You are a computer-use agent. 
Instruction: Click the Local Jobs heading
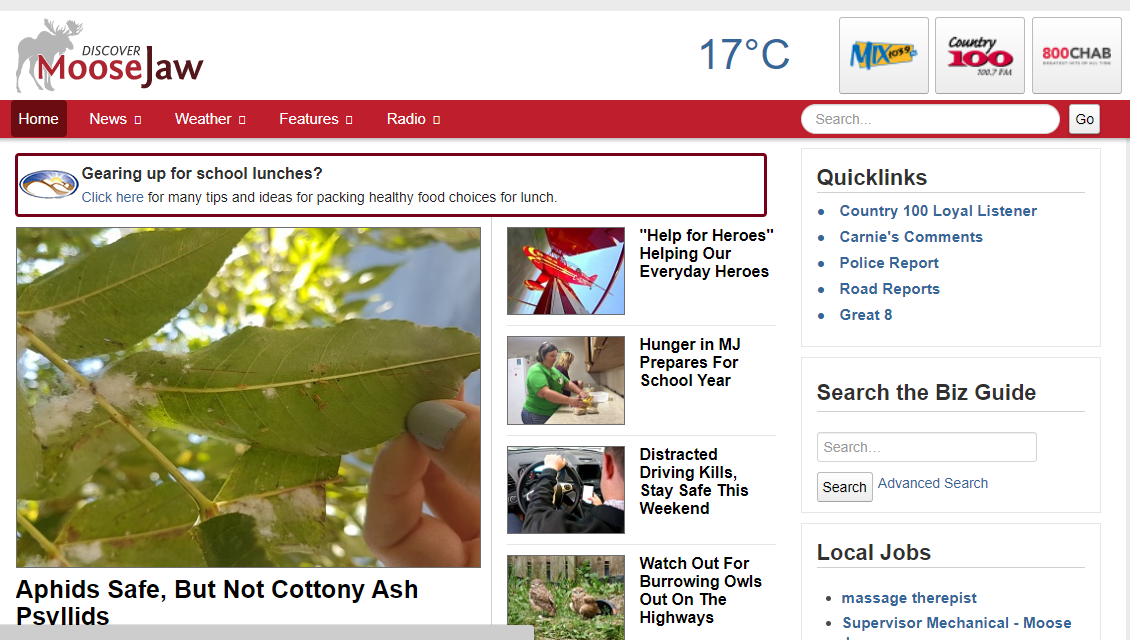pos(873,553)
